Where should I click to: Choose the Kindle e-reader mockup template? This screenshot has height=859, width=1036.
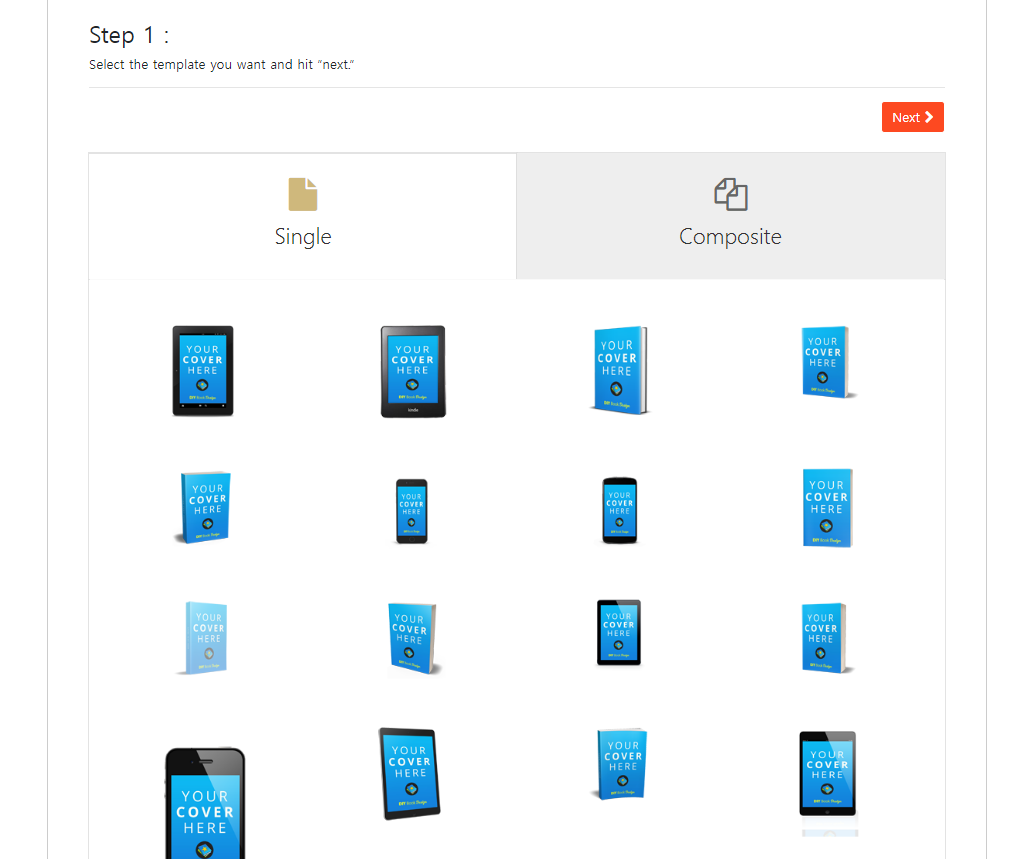[413, 371]
